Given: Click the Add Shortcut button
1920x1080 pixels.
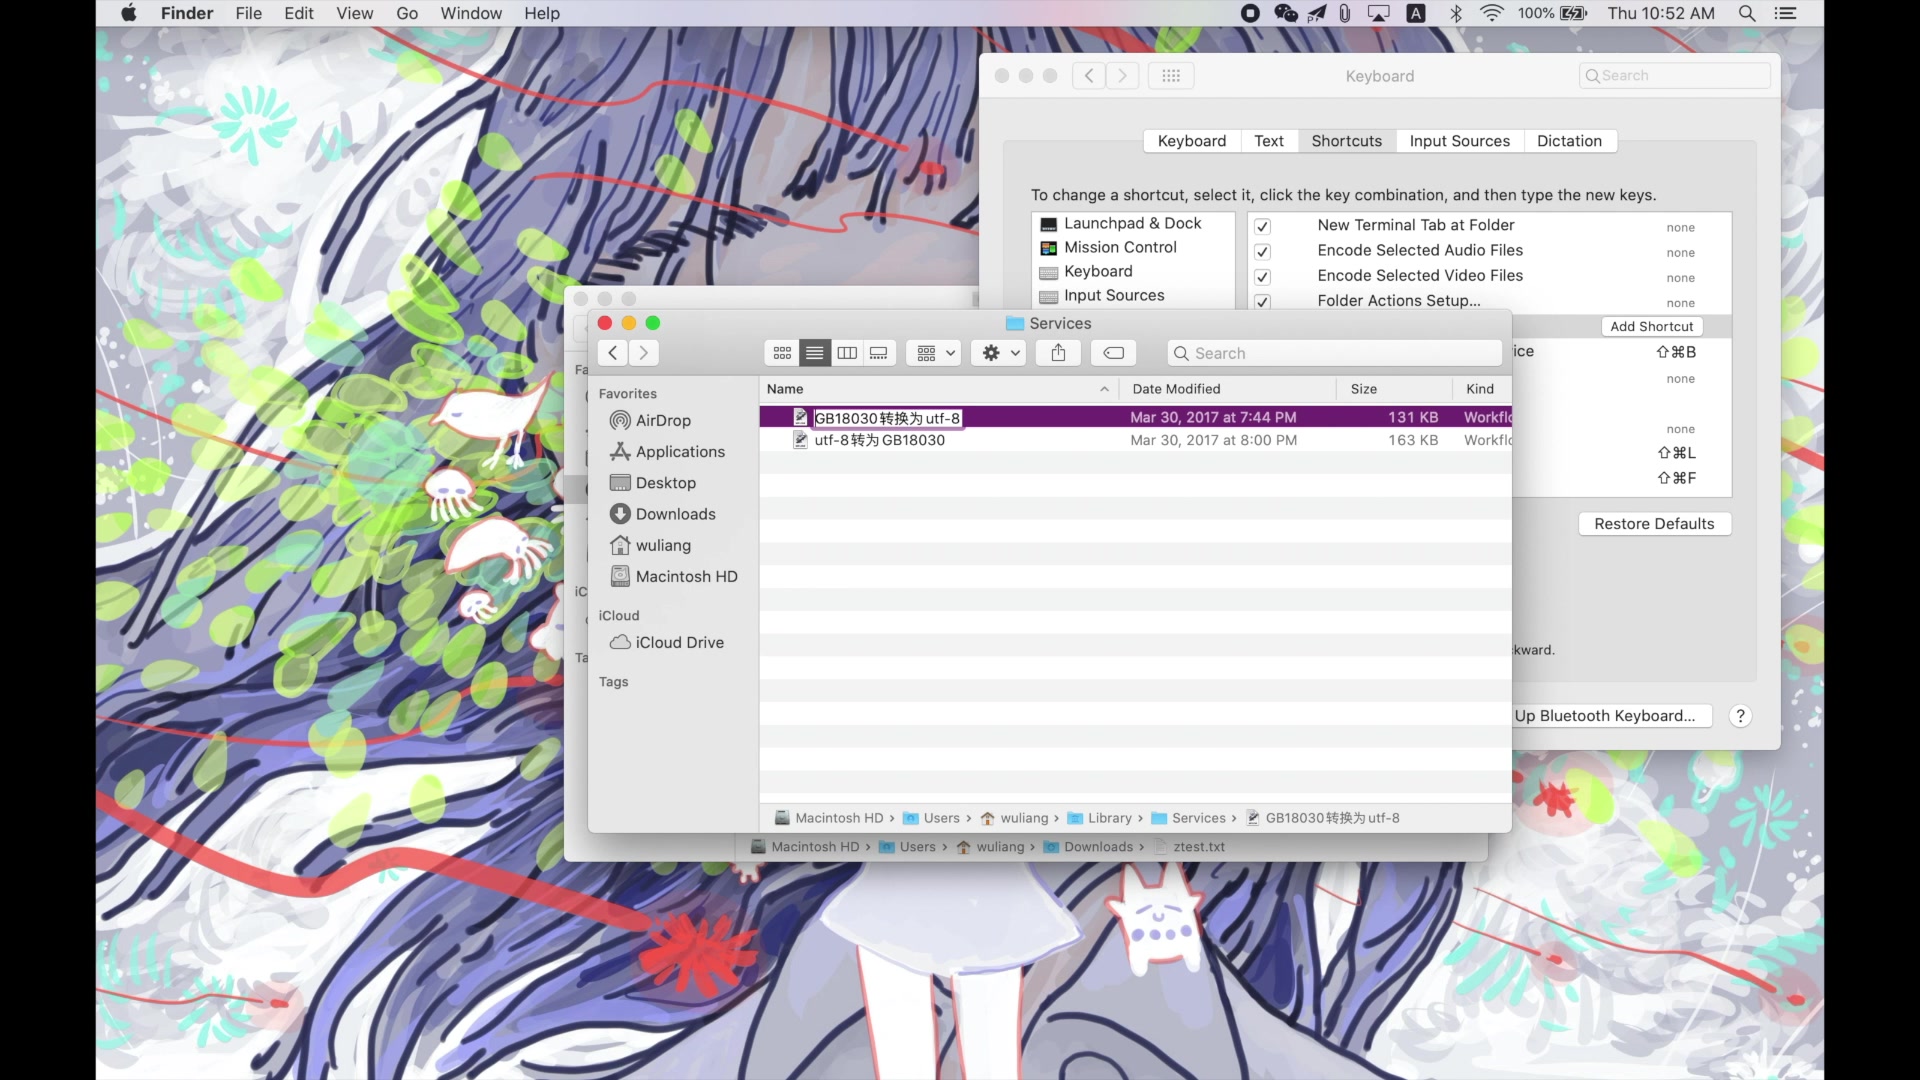Looking at the screenshot, I should click(1652, 324).
